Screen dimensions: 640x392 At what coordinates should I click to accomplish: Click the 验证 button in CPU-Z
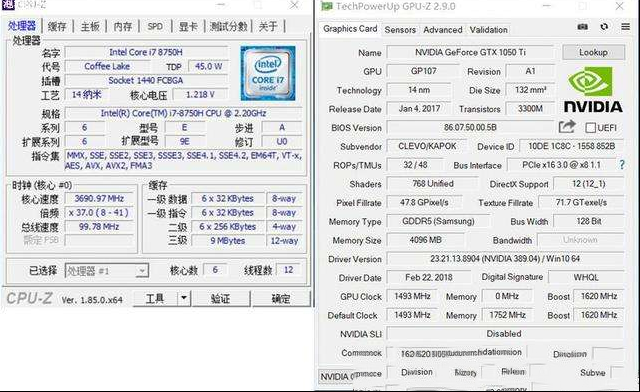coord(221,298)
